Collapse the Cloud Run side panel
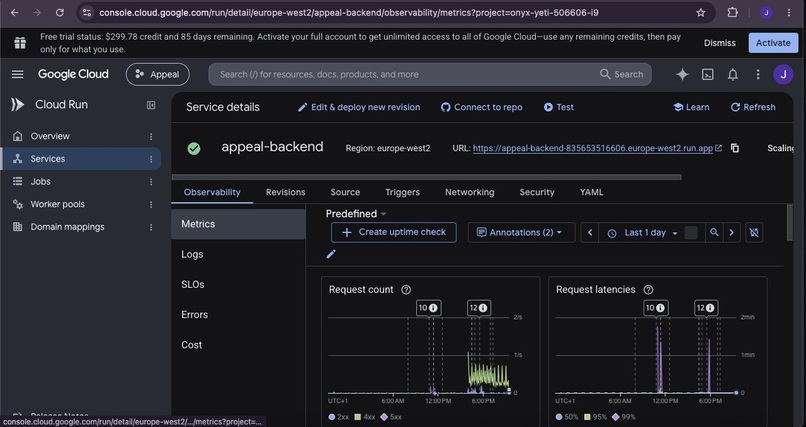 tap(151, 105)
